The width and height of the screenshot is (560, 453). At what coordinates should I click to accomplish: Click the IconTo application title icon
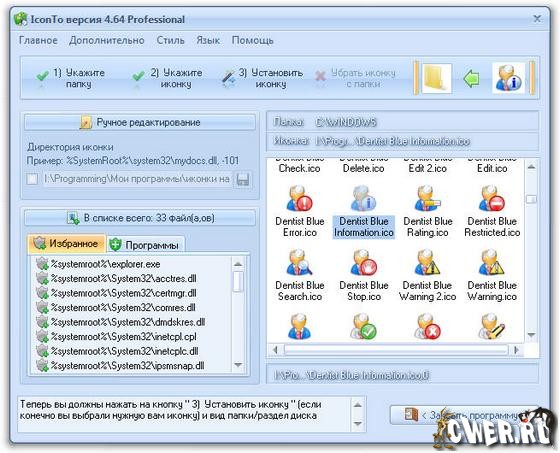tap(21, 19)
